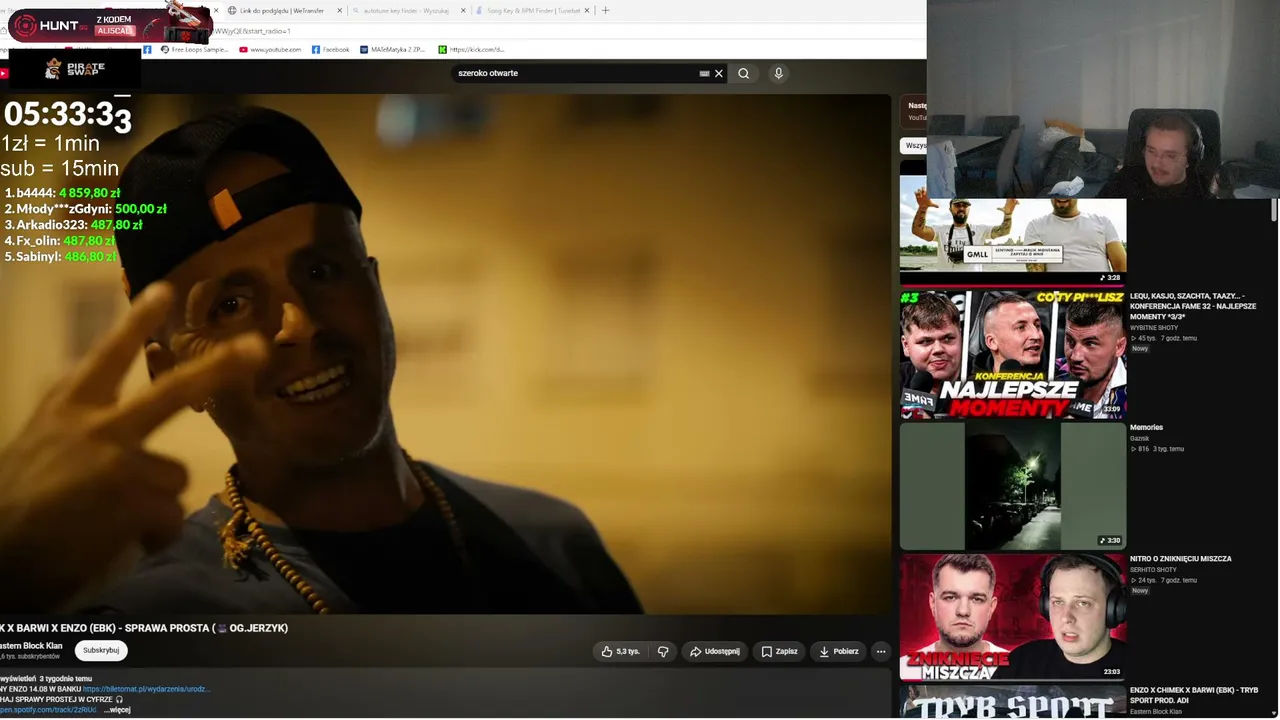The width and height of the screenshot is (1280, 720).
Task: Share the video via Udostępnij button
Action: click(x=714, y=651)
